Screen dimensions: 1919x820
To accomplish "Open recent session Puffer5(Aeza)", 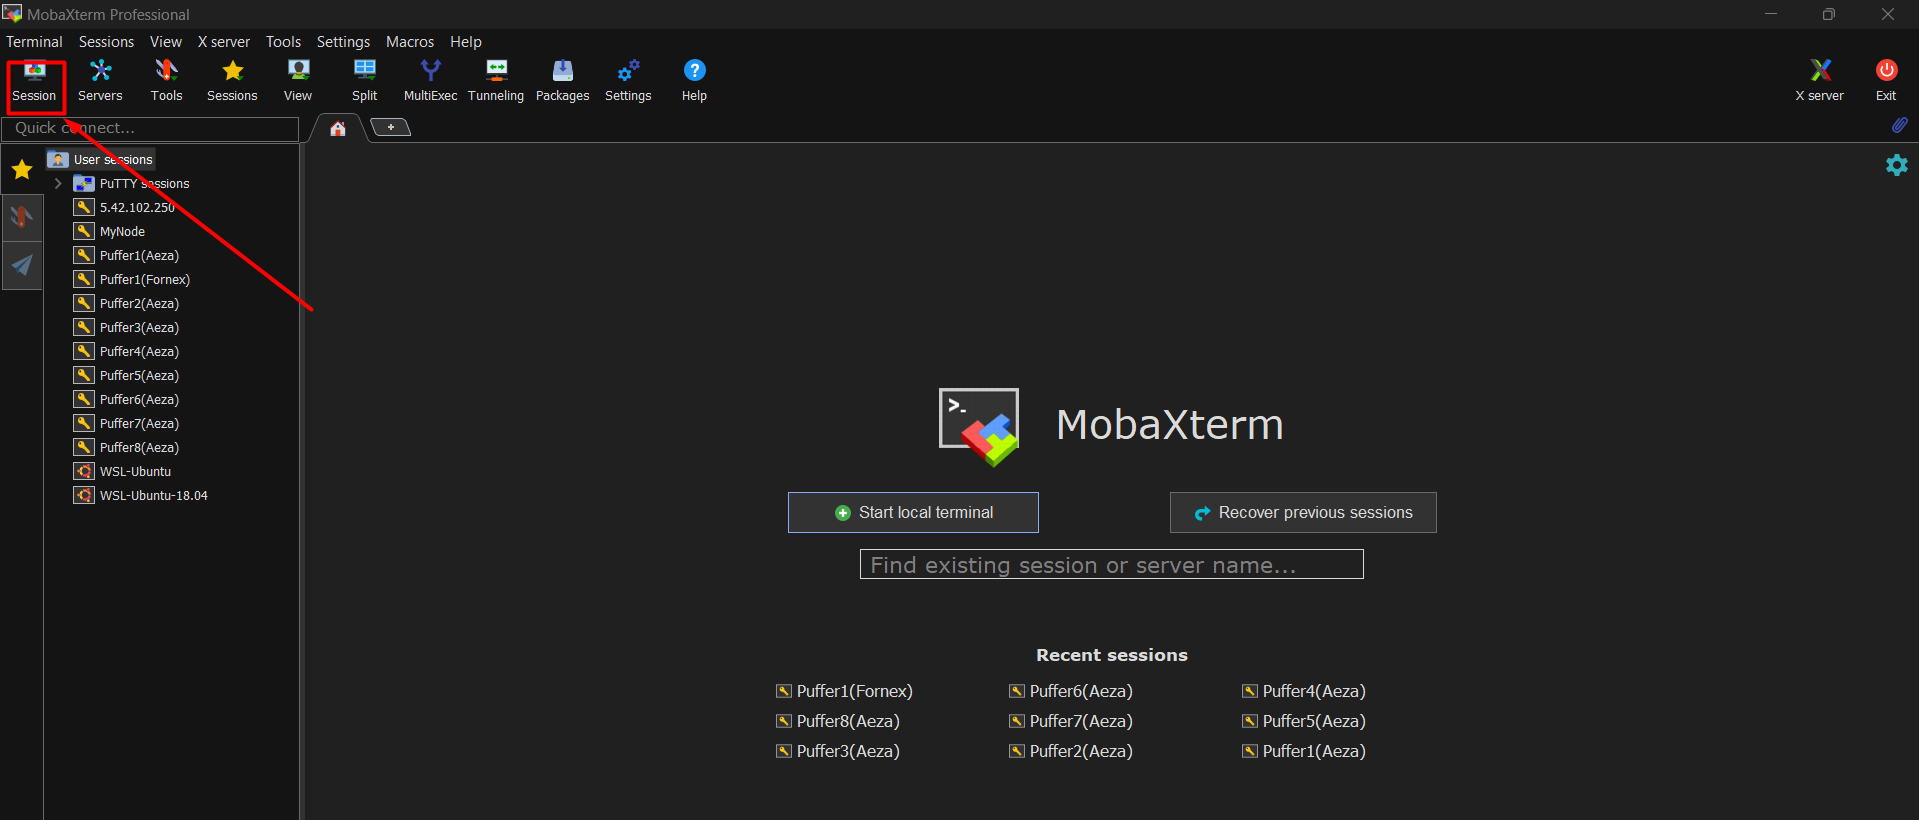I will pyautogui.click(x=1304, y=721).
